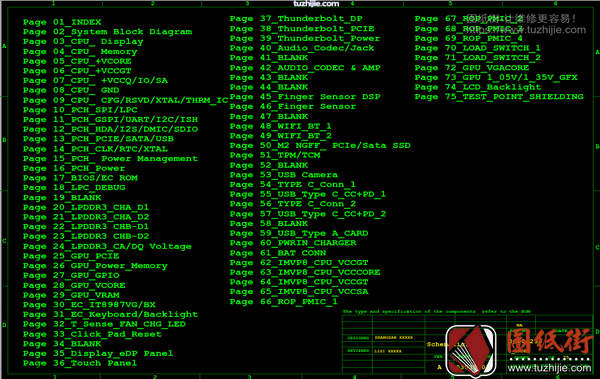Open Page 60_PWRIN_CHARGER entry

coord(293,243)
